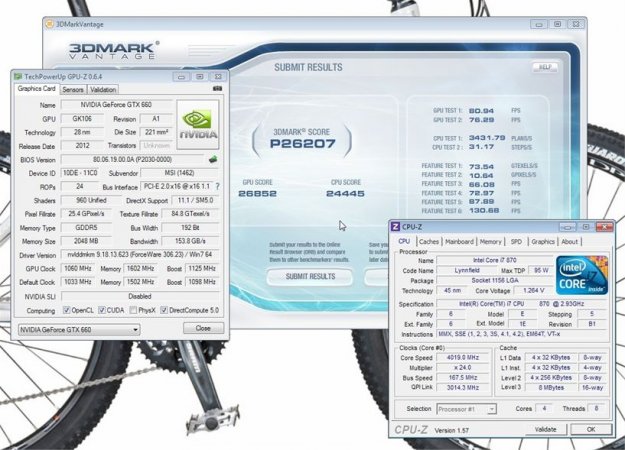Click the NVIDIA logo in GPU-Z
This screenshot has width=625, height=450.
point(198,125)
